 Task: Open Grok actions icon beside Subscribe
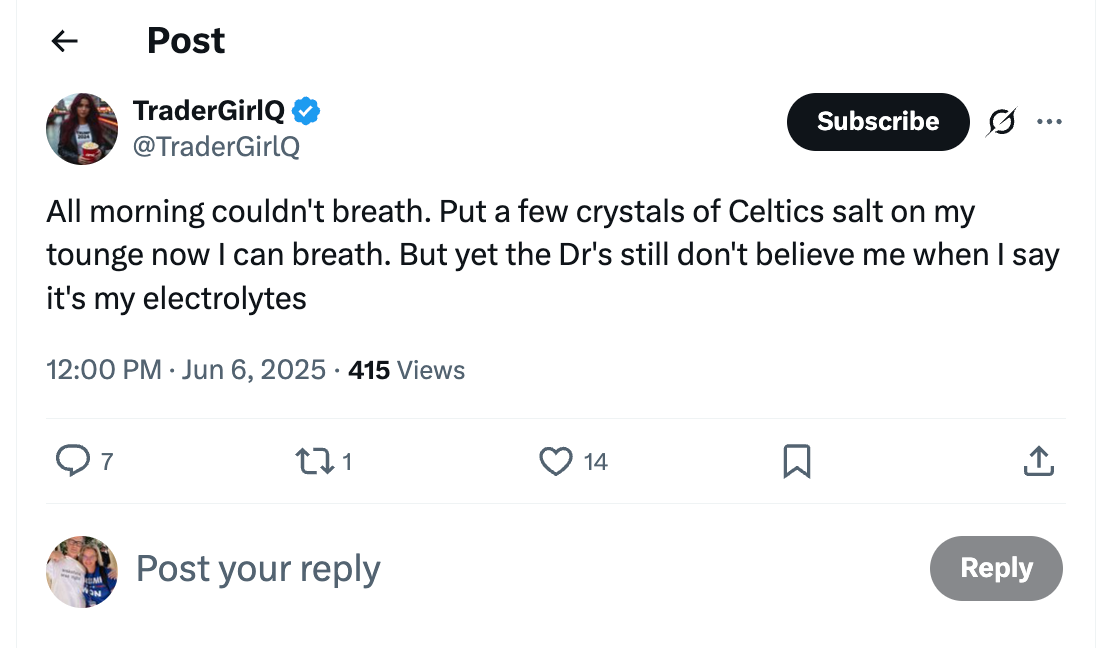point(999,122)
